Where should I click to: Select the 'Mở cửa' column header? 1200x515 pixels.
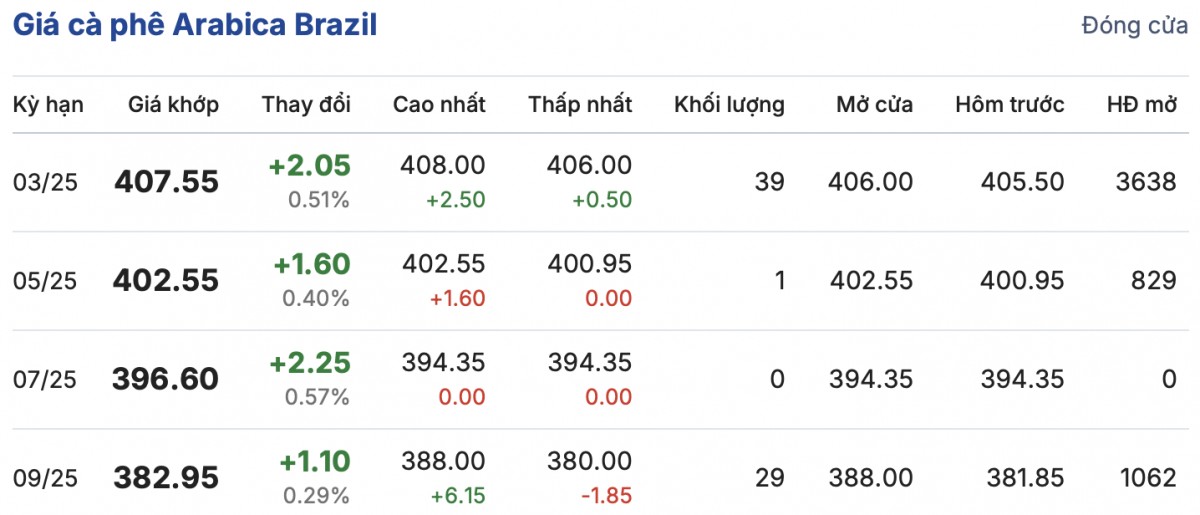click(x=874, y=104)
